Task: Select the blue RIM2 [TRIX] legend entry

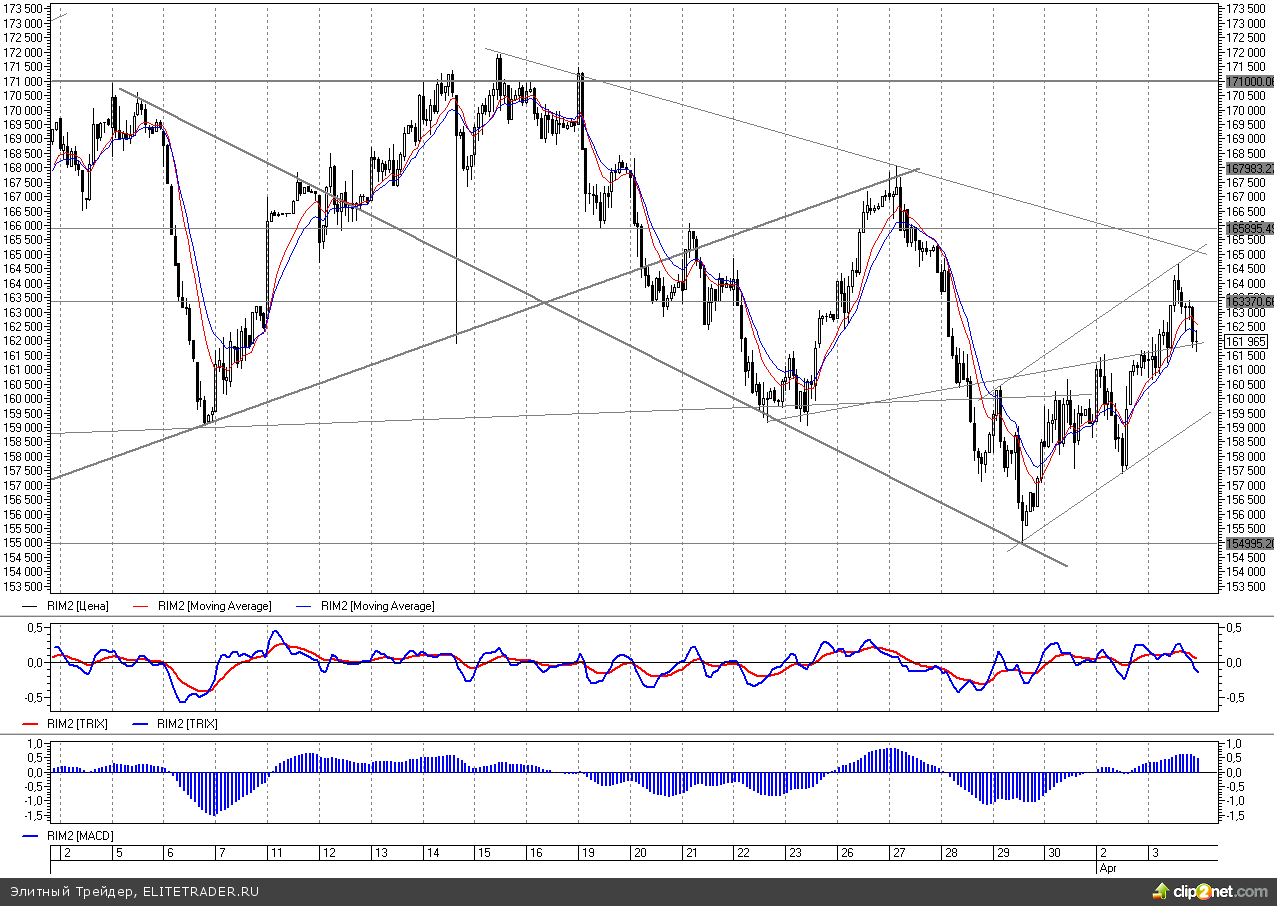Action: click(x=187, y=723)
